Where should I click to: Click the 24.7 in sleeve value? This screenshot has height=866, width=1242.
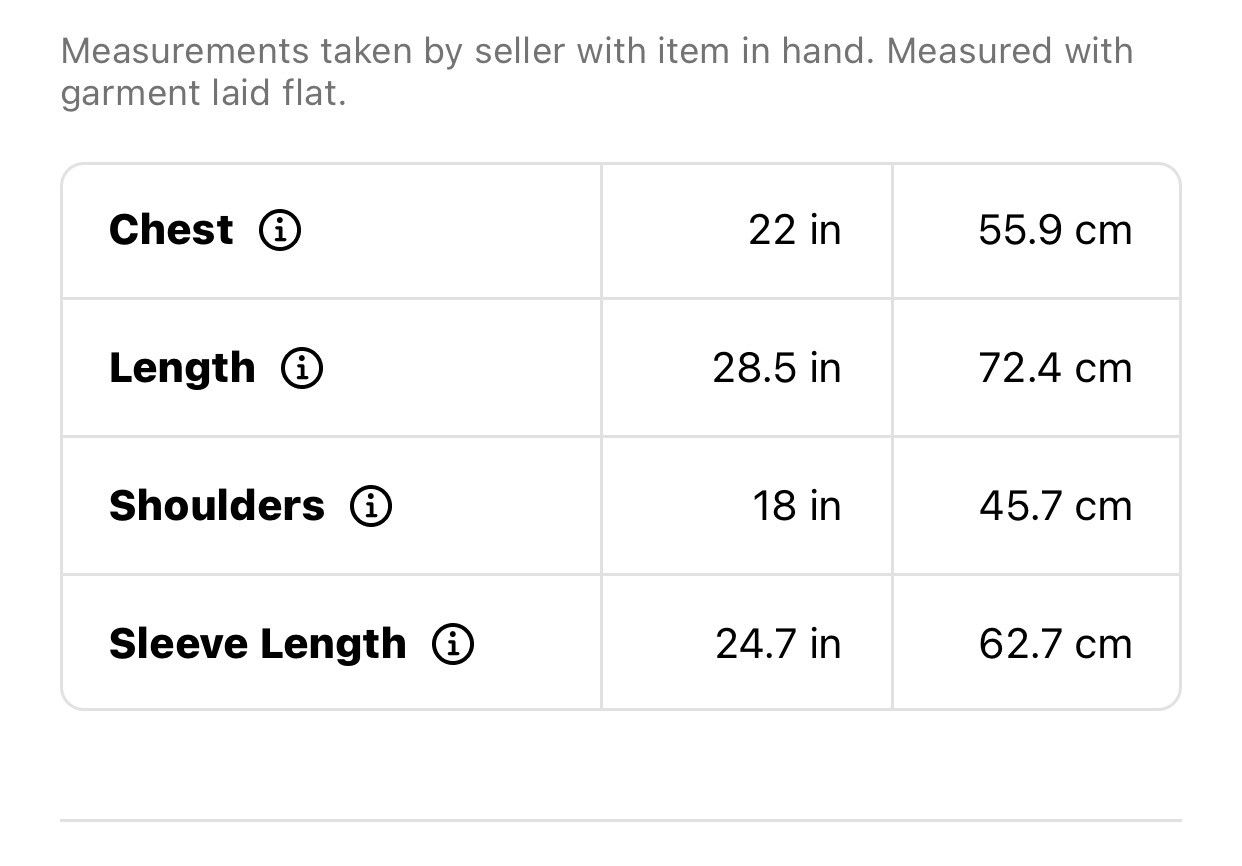778,645
